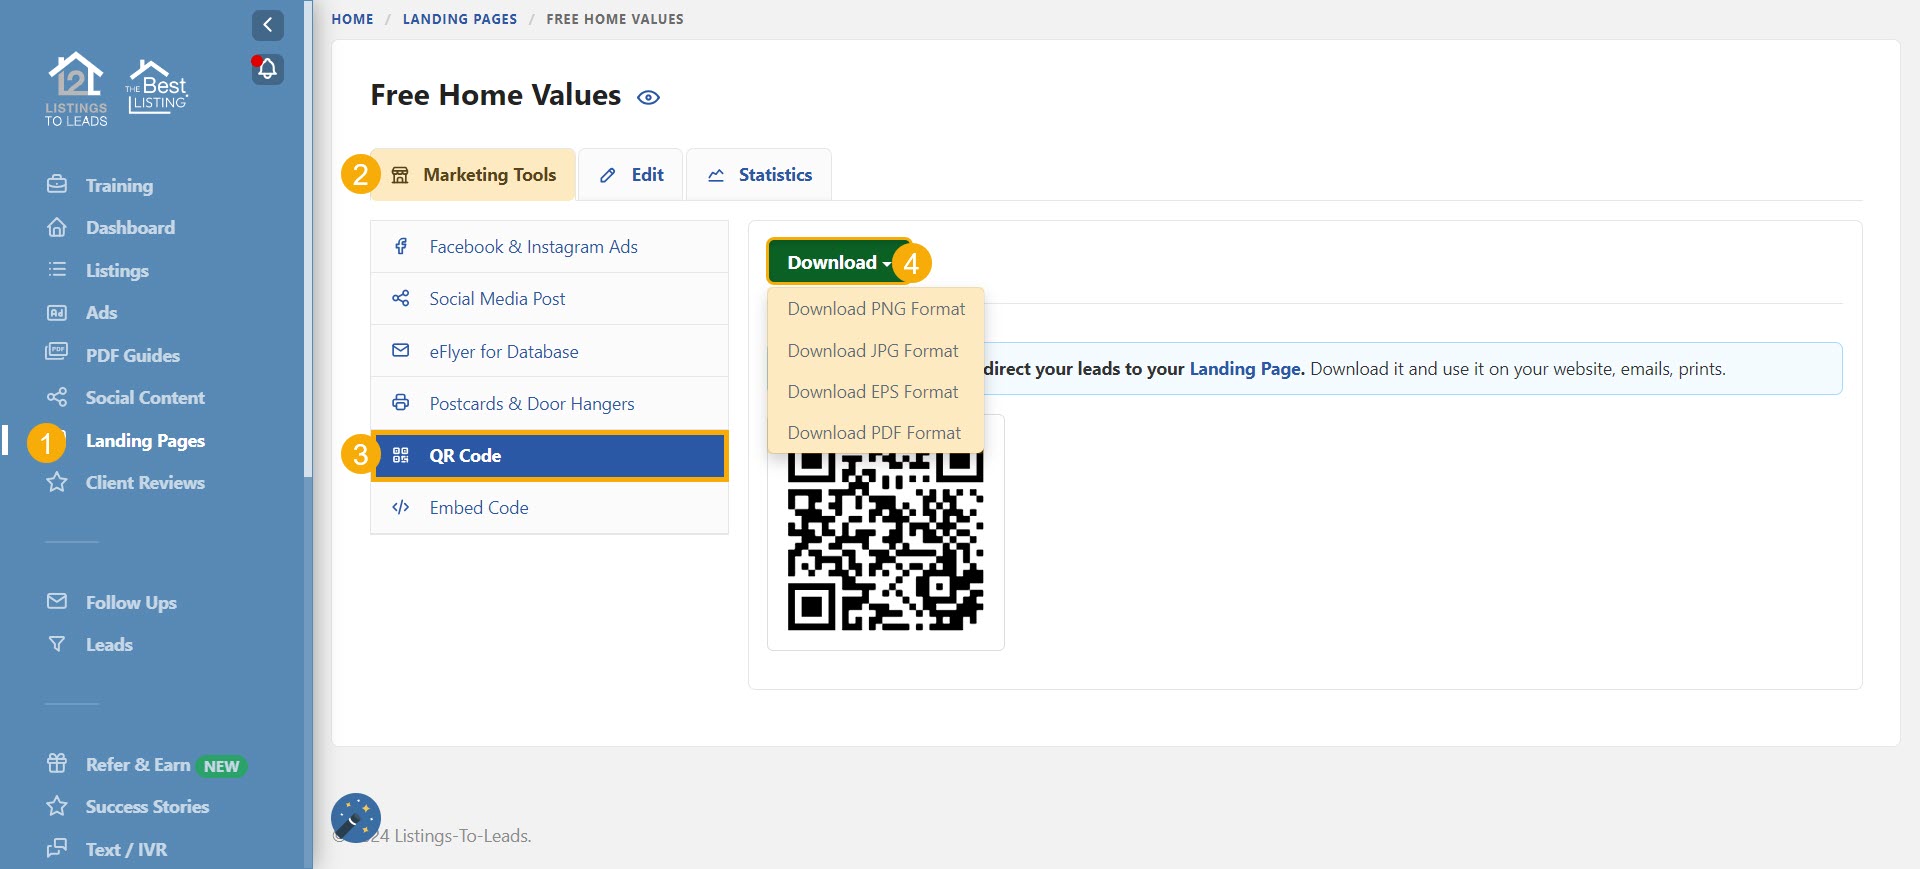Open Facebook & Instagram Ads tool
This screenshot has width=1920, height=869.
click(533, 247)
